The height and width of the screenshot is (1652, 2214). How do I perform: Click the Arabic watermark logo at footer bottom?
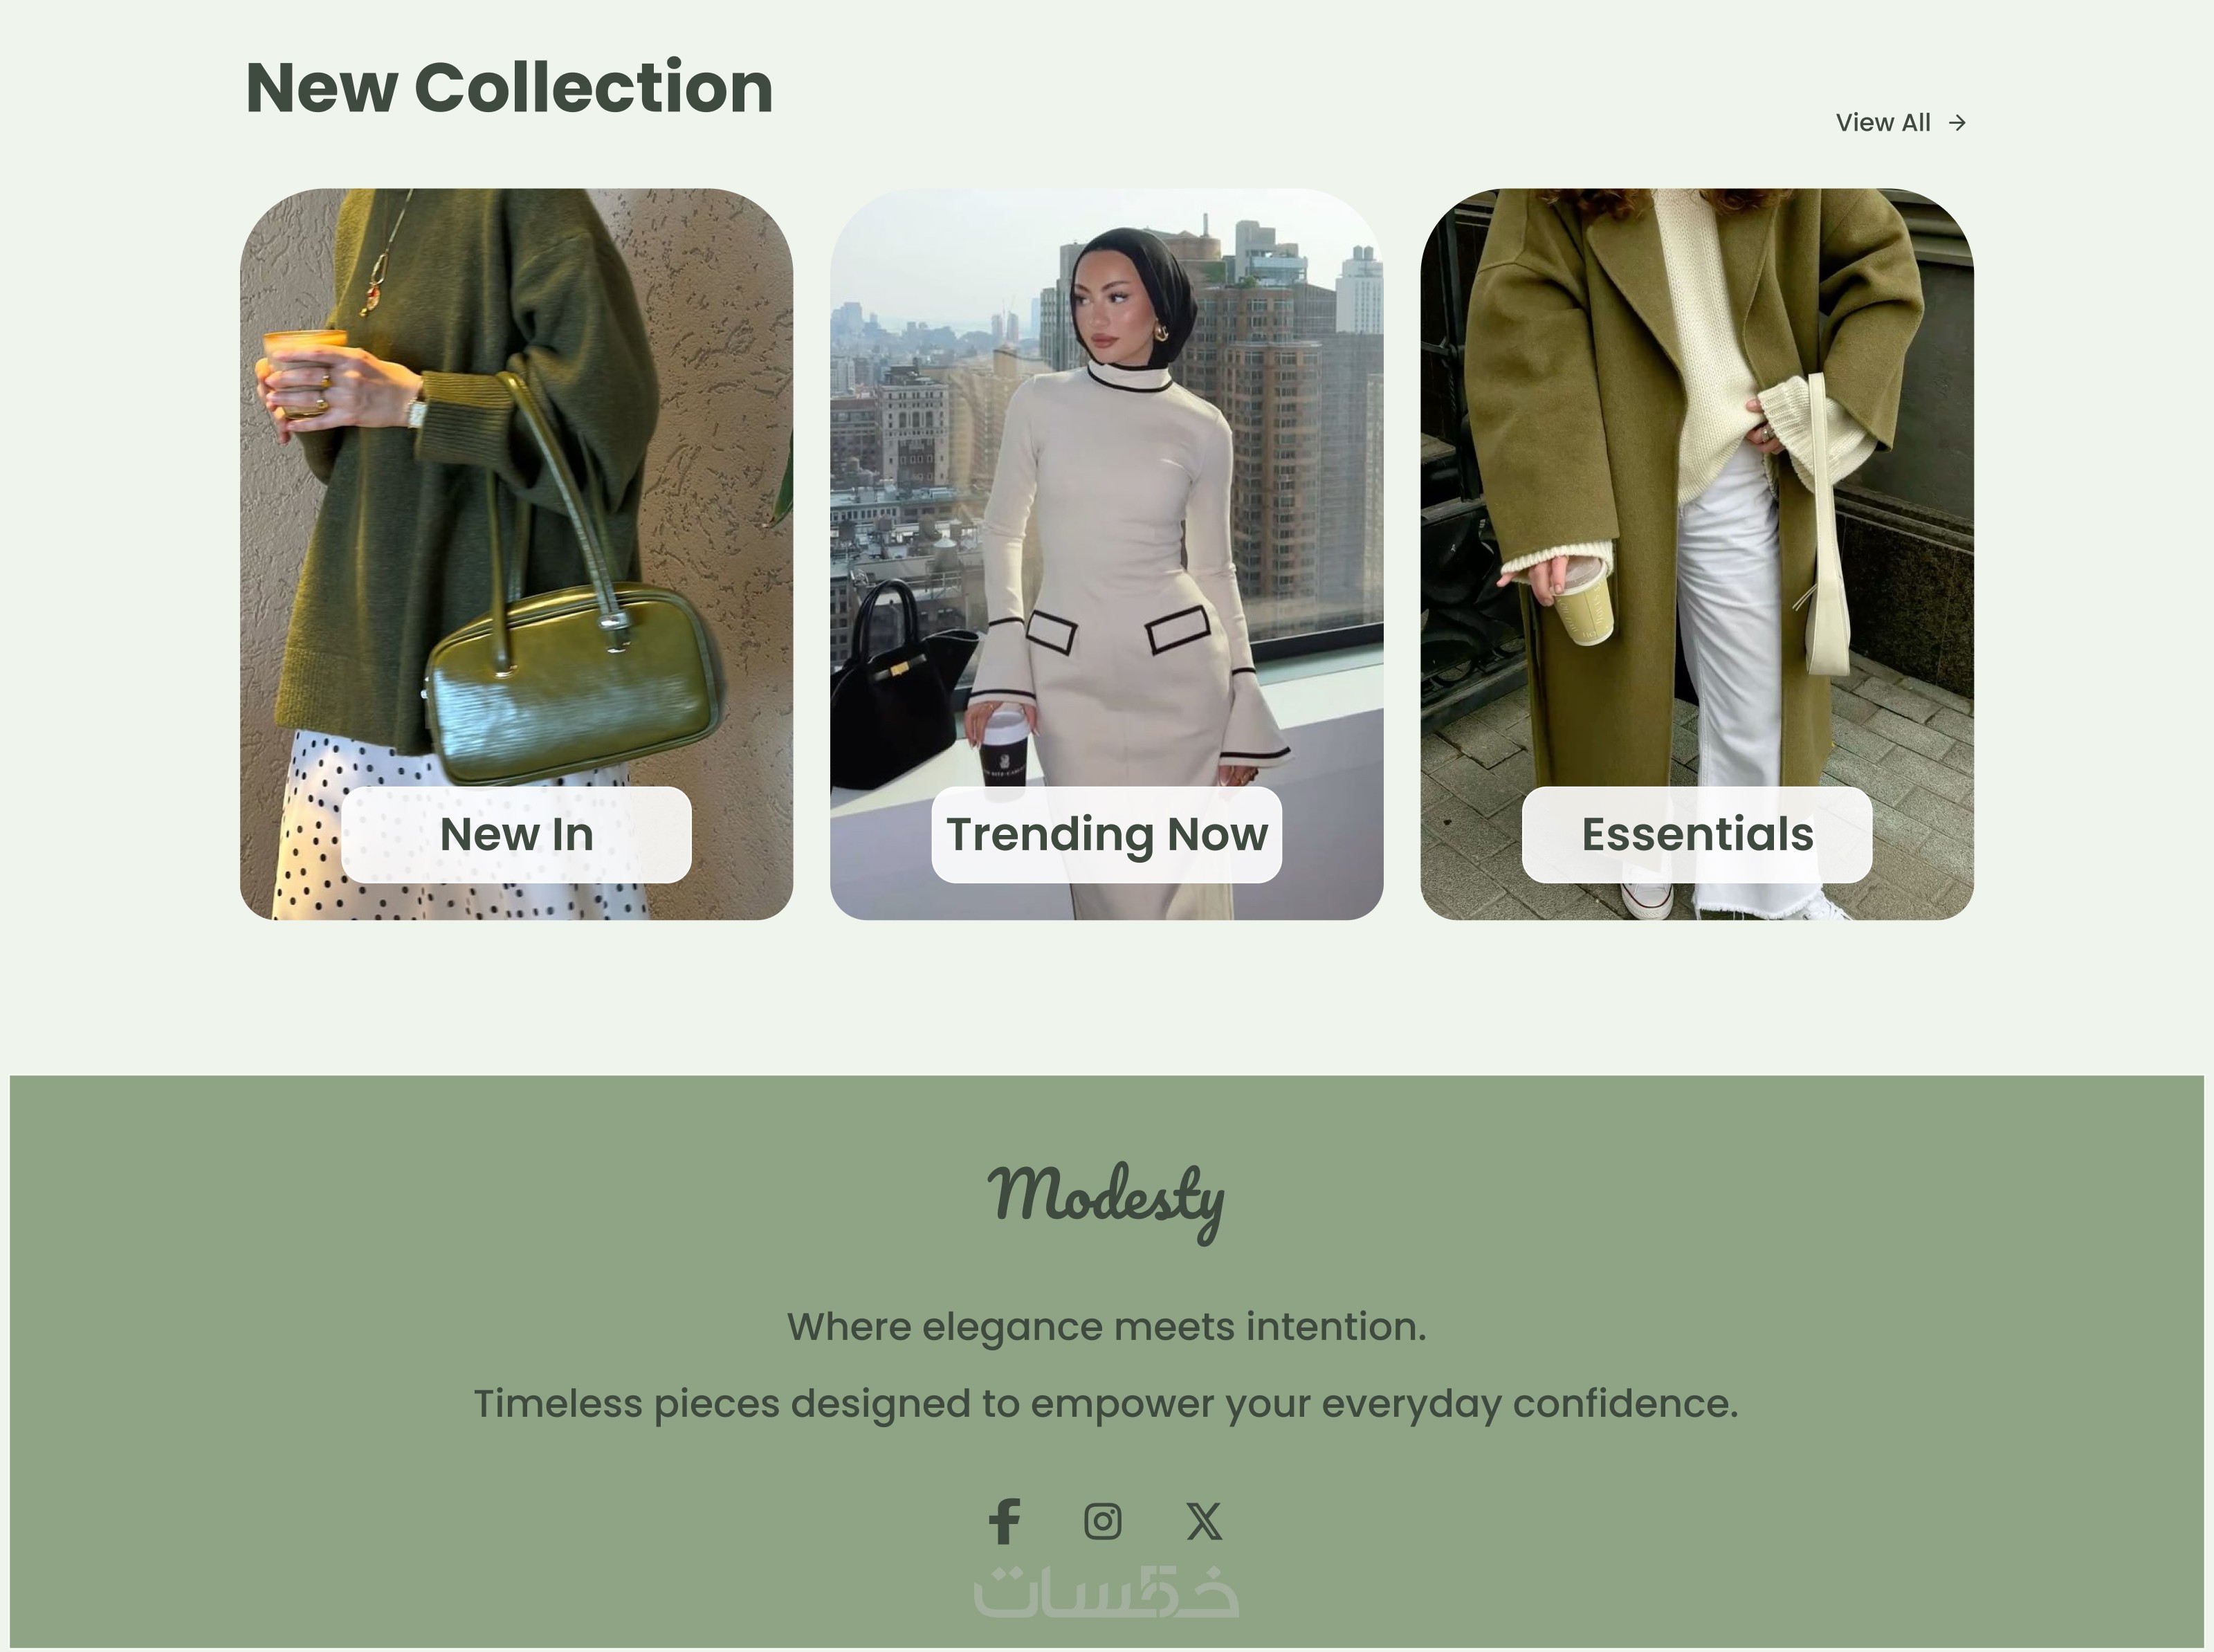coord(1106,1592)
